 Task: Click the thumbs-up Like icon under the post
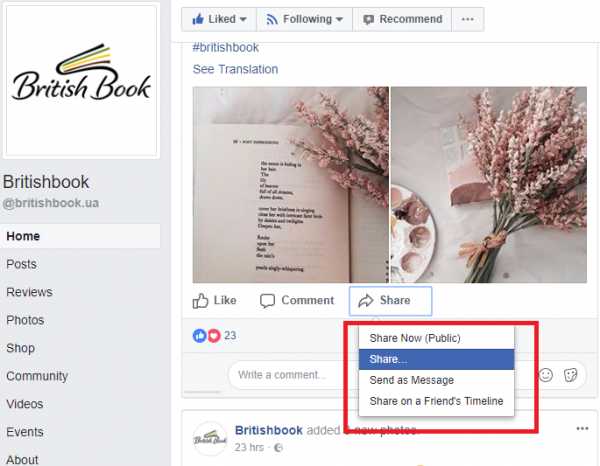point(200,301)
